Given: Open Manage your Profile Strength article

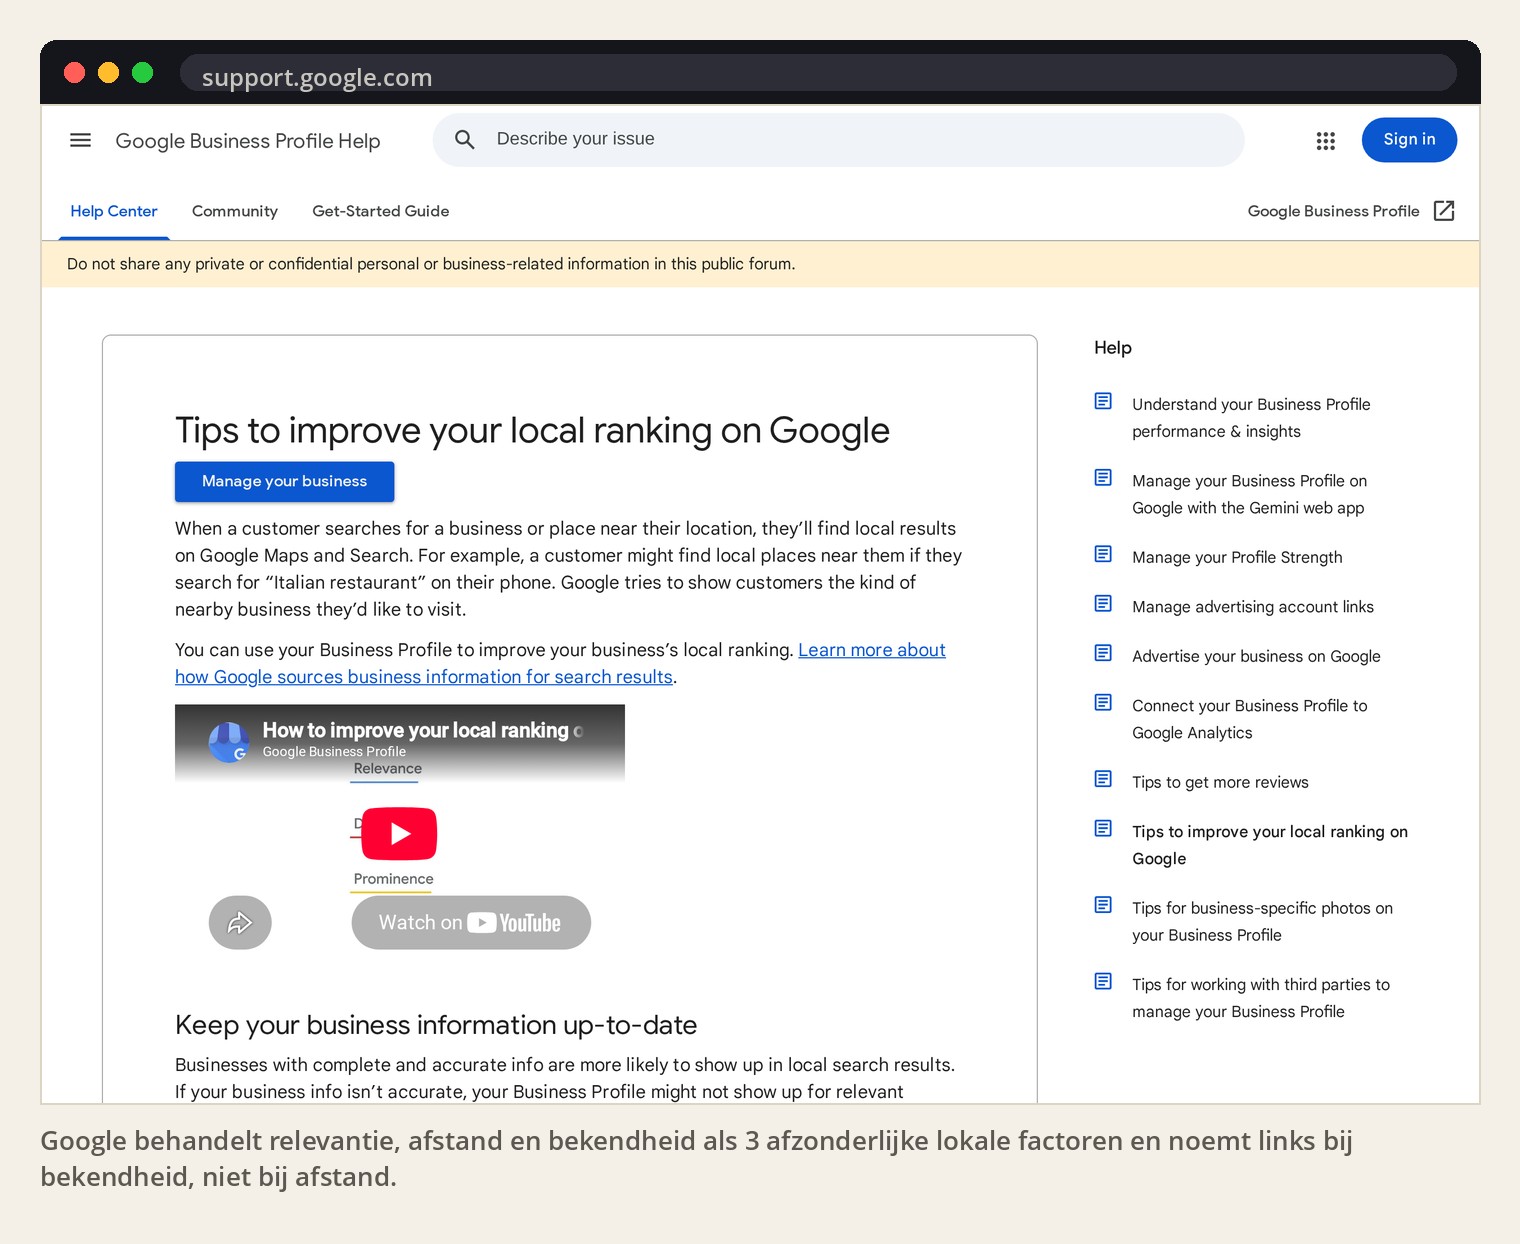Looking at the screenshot, I should click(x=1237, y=557).
